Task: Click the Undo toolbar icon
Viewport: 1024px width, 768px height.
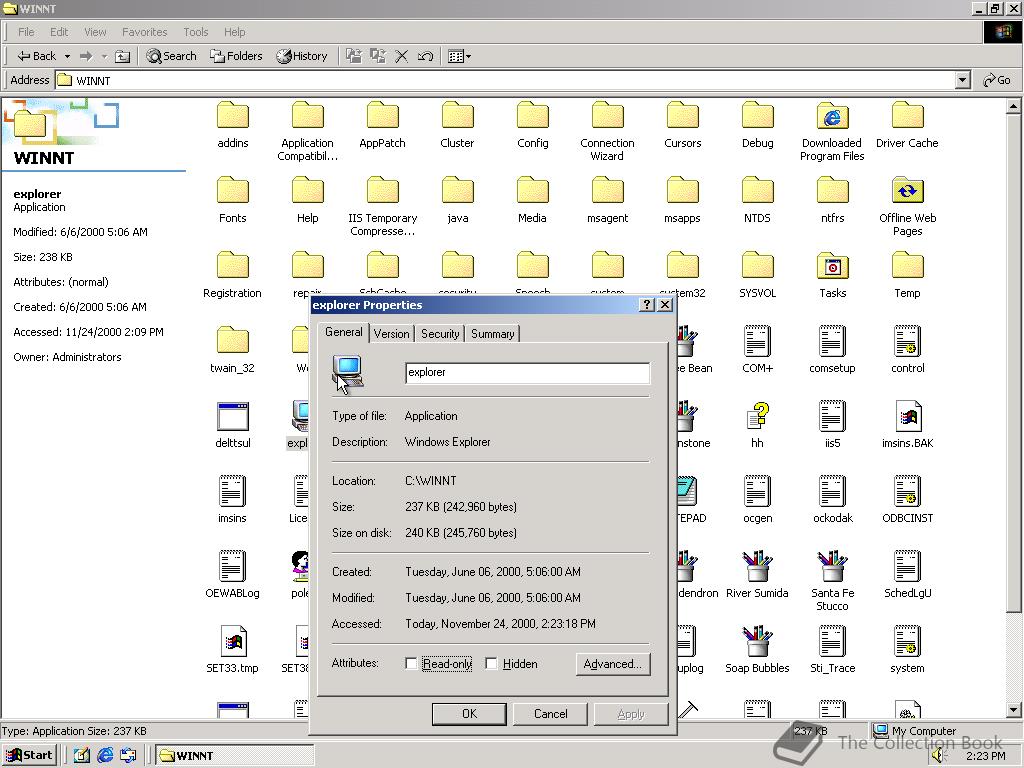Action: pos(425,56)
